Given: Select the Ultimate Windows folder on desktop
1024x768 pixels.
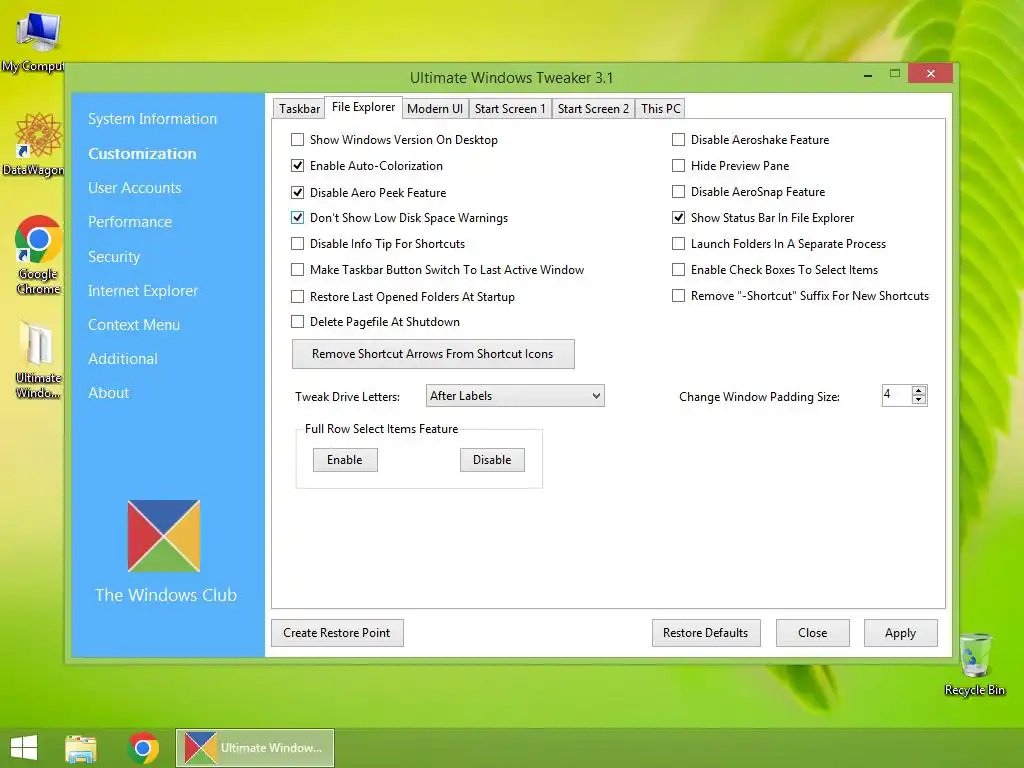Looking at the screenshot, I should pos(38,359).
